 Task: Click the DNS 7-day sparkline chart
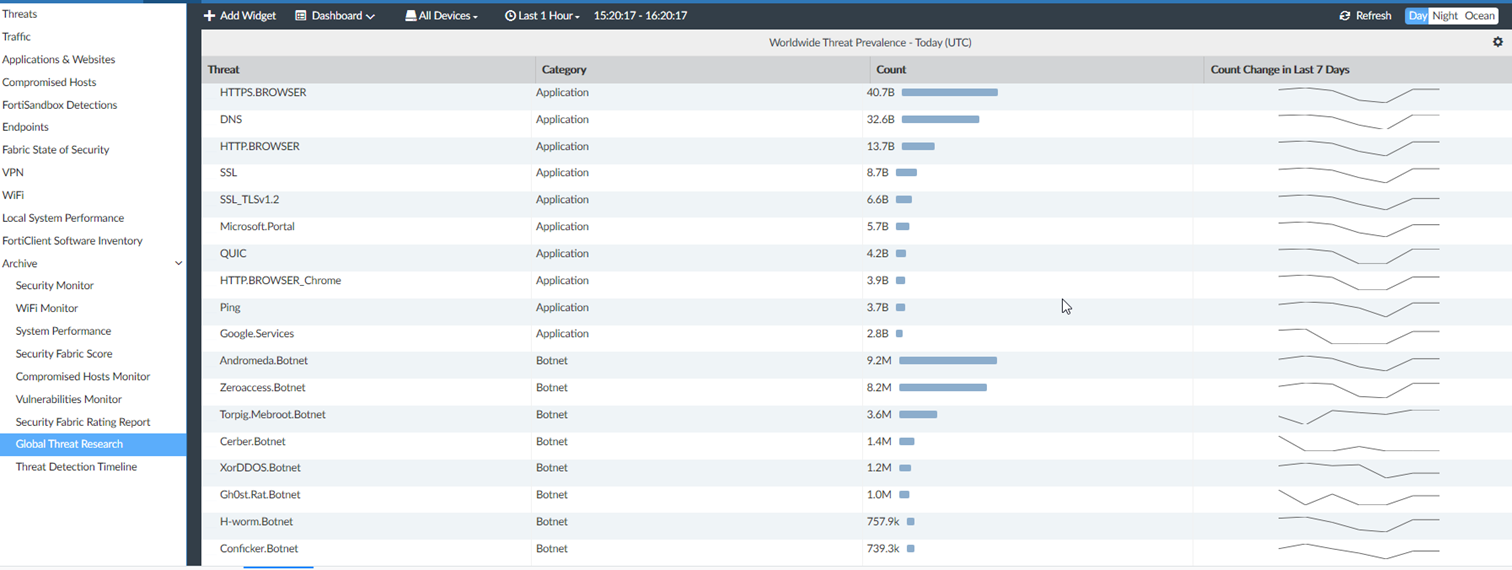pyautogui.click(x=1358, y=120)
